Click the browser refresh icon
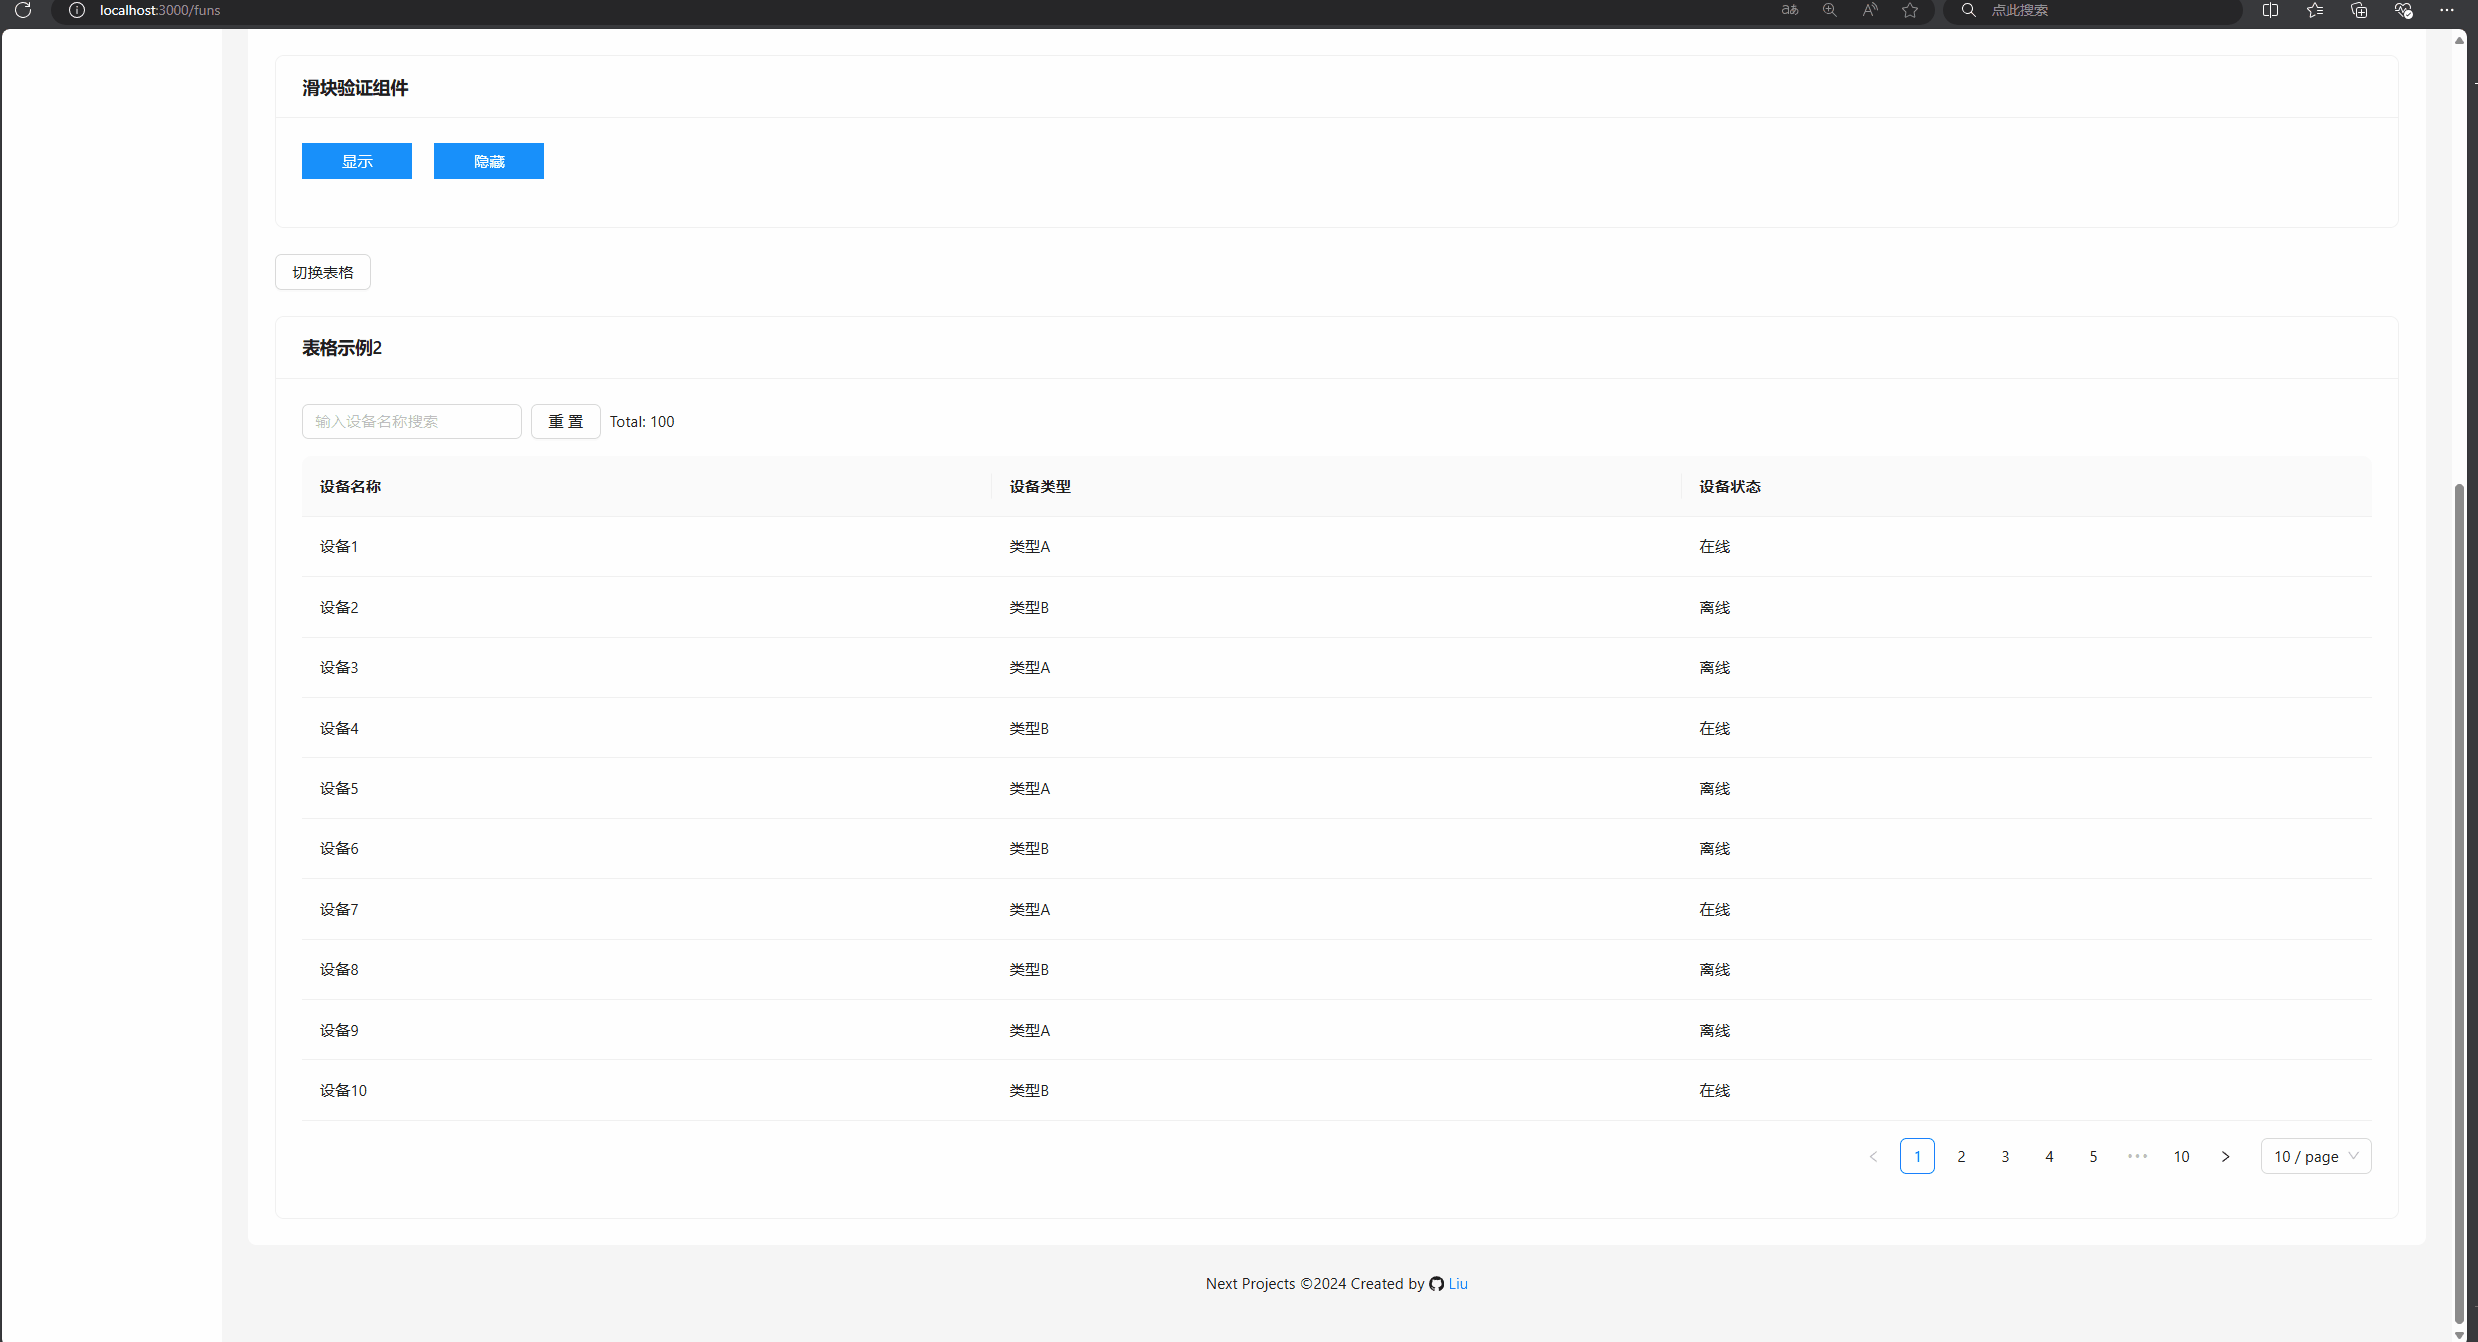The width and height of the screenshot is (2478, 1342). [x=22, y=10]
